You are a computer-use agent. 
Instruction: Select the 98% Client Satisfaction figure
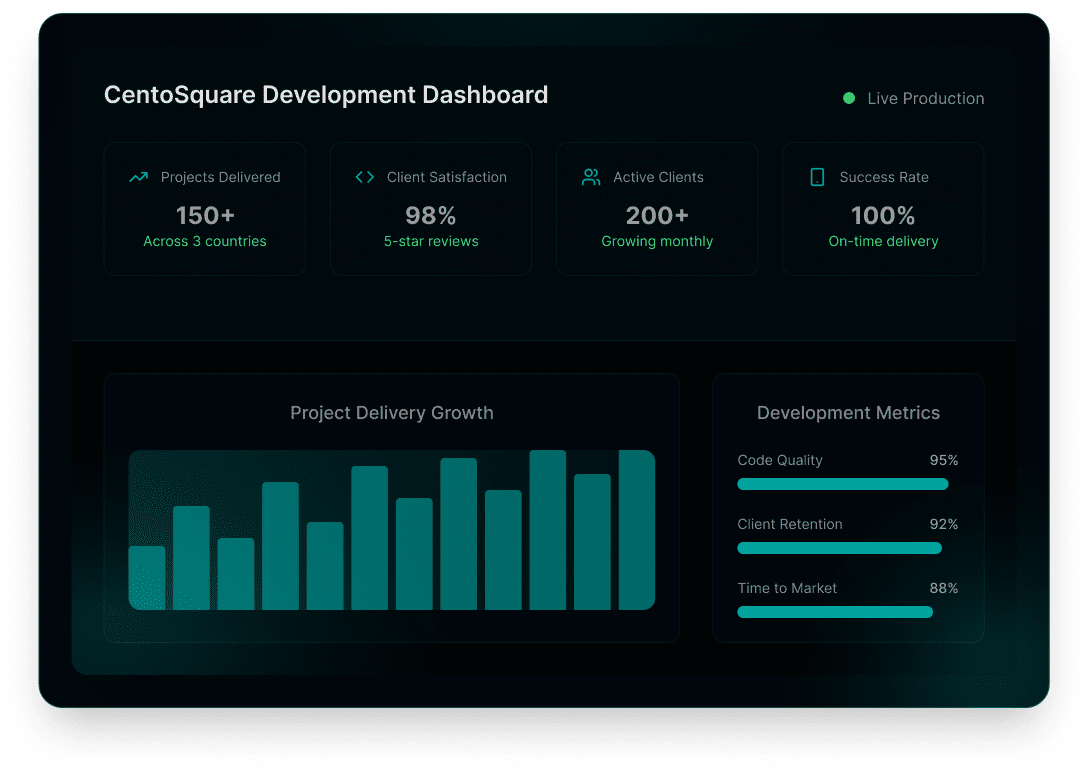(431, 215)
